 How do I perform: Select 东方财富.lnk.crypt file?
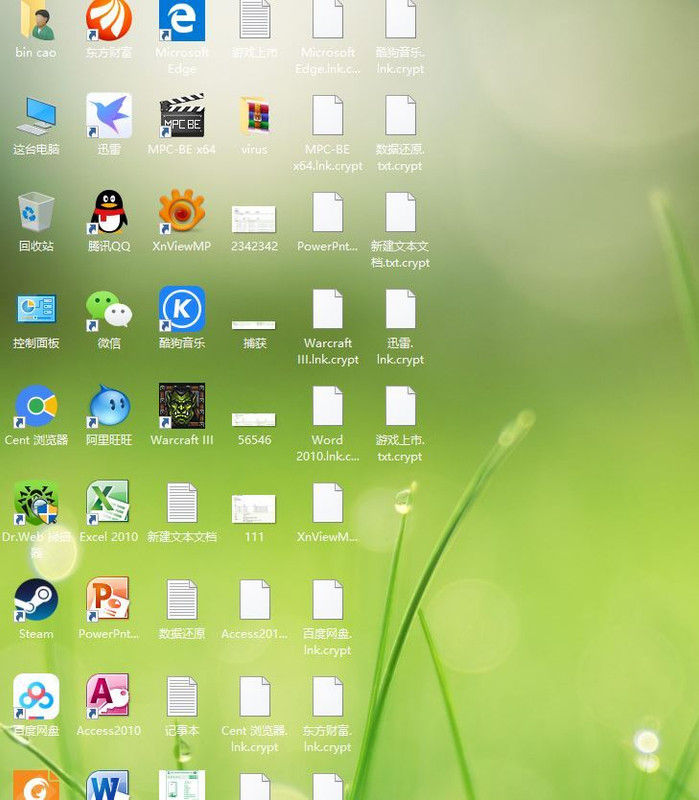(x=328, y=697)
